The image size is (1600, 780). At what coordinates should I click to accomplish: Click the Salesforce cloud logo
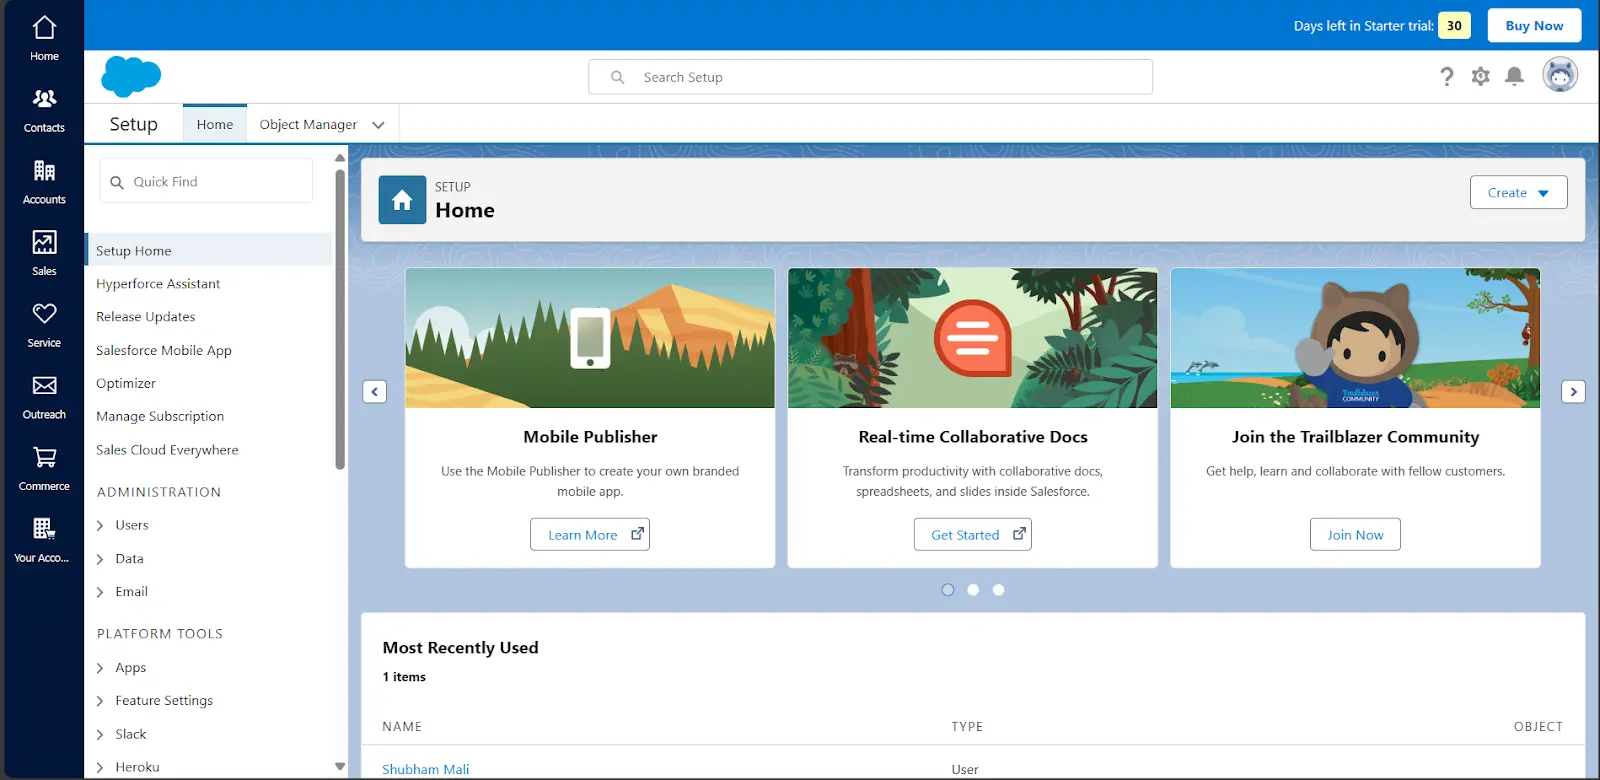131,76
